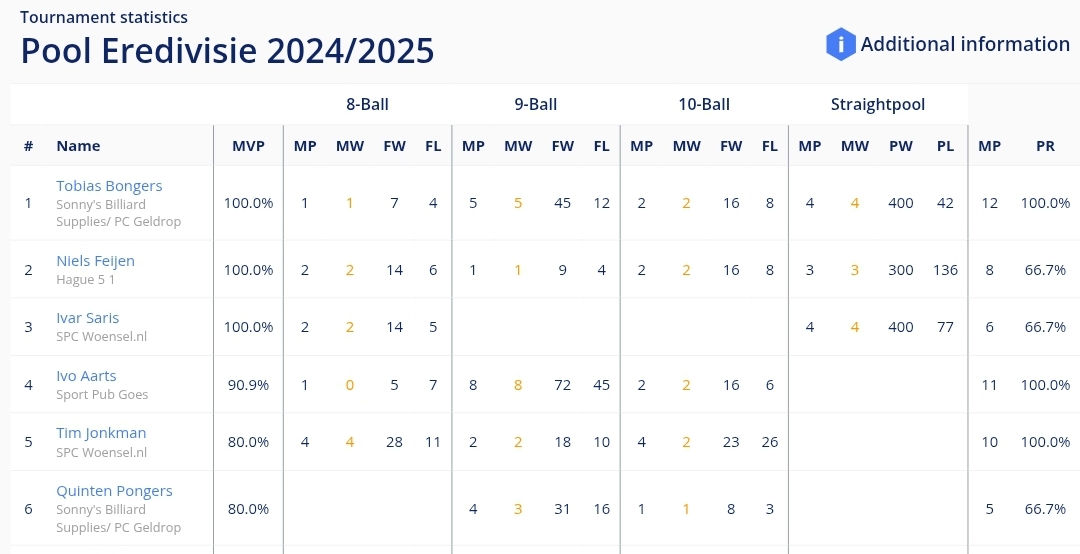Viewport: 1080px width, 554px height.
Task: Open Tim Jonkman player profile
Action: tap(101, 433)
